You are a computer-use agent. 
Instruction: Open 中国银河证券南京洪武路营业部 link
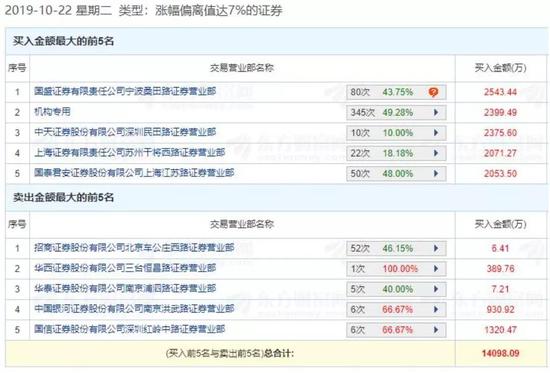(134, 309)
